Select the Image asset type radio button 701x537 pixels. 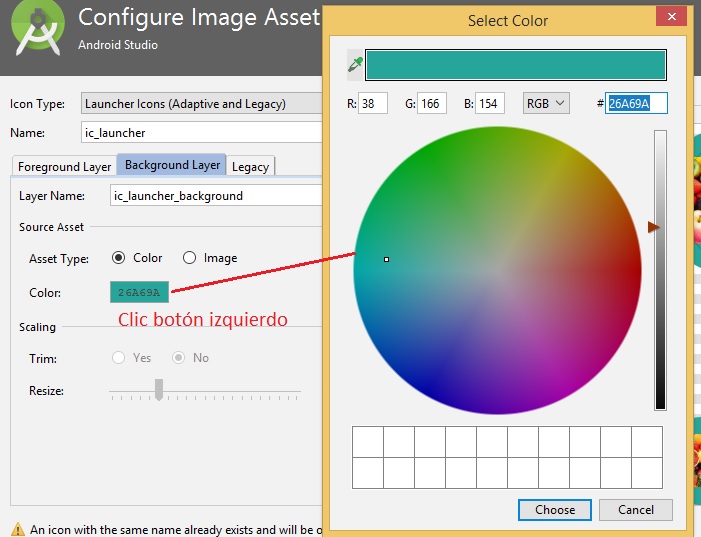[x=190, y=258]
